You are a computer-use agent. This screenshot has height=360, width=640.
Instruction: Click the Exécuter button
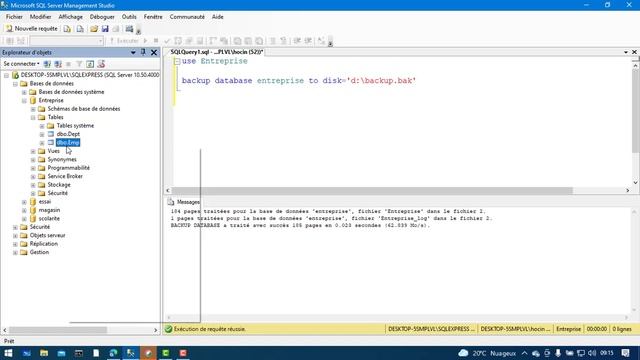tap(124, 41)
